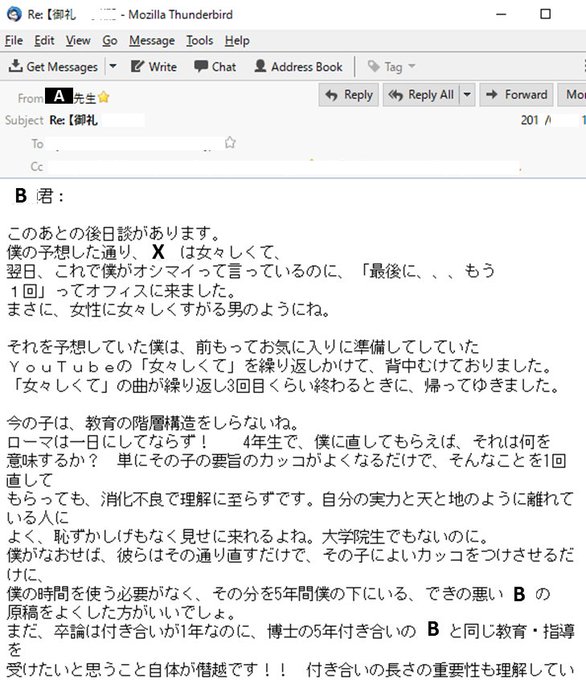Open the Get Messages dropdown arrow

click(x=113, y=66)
